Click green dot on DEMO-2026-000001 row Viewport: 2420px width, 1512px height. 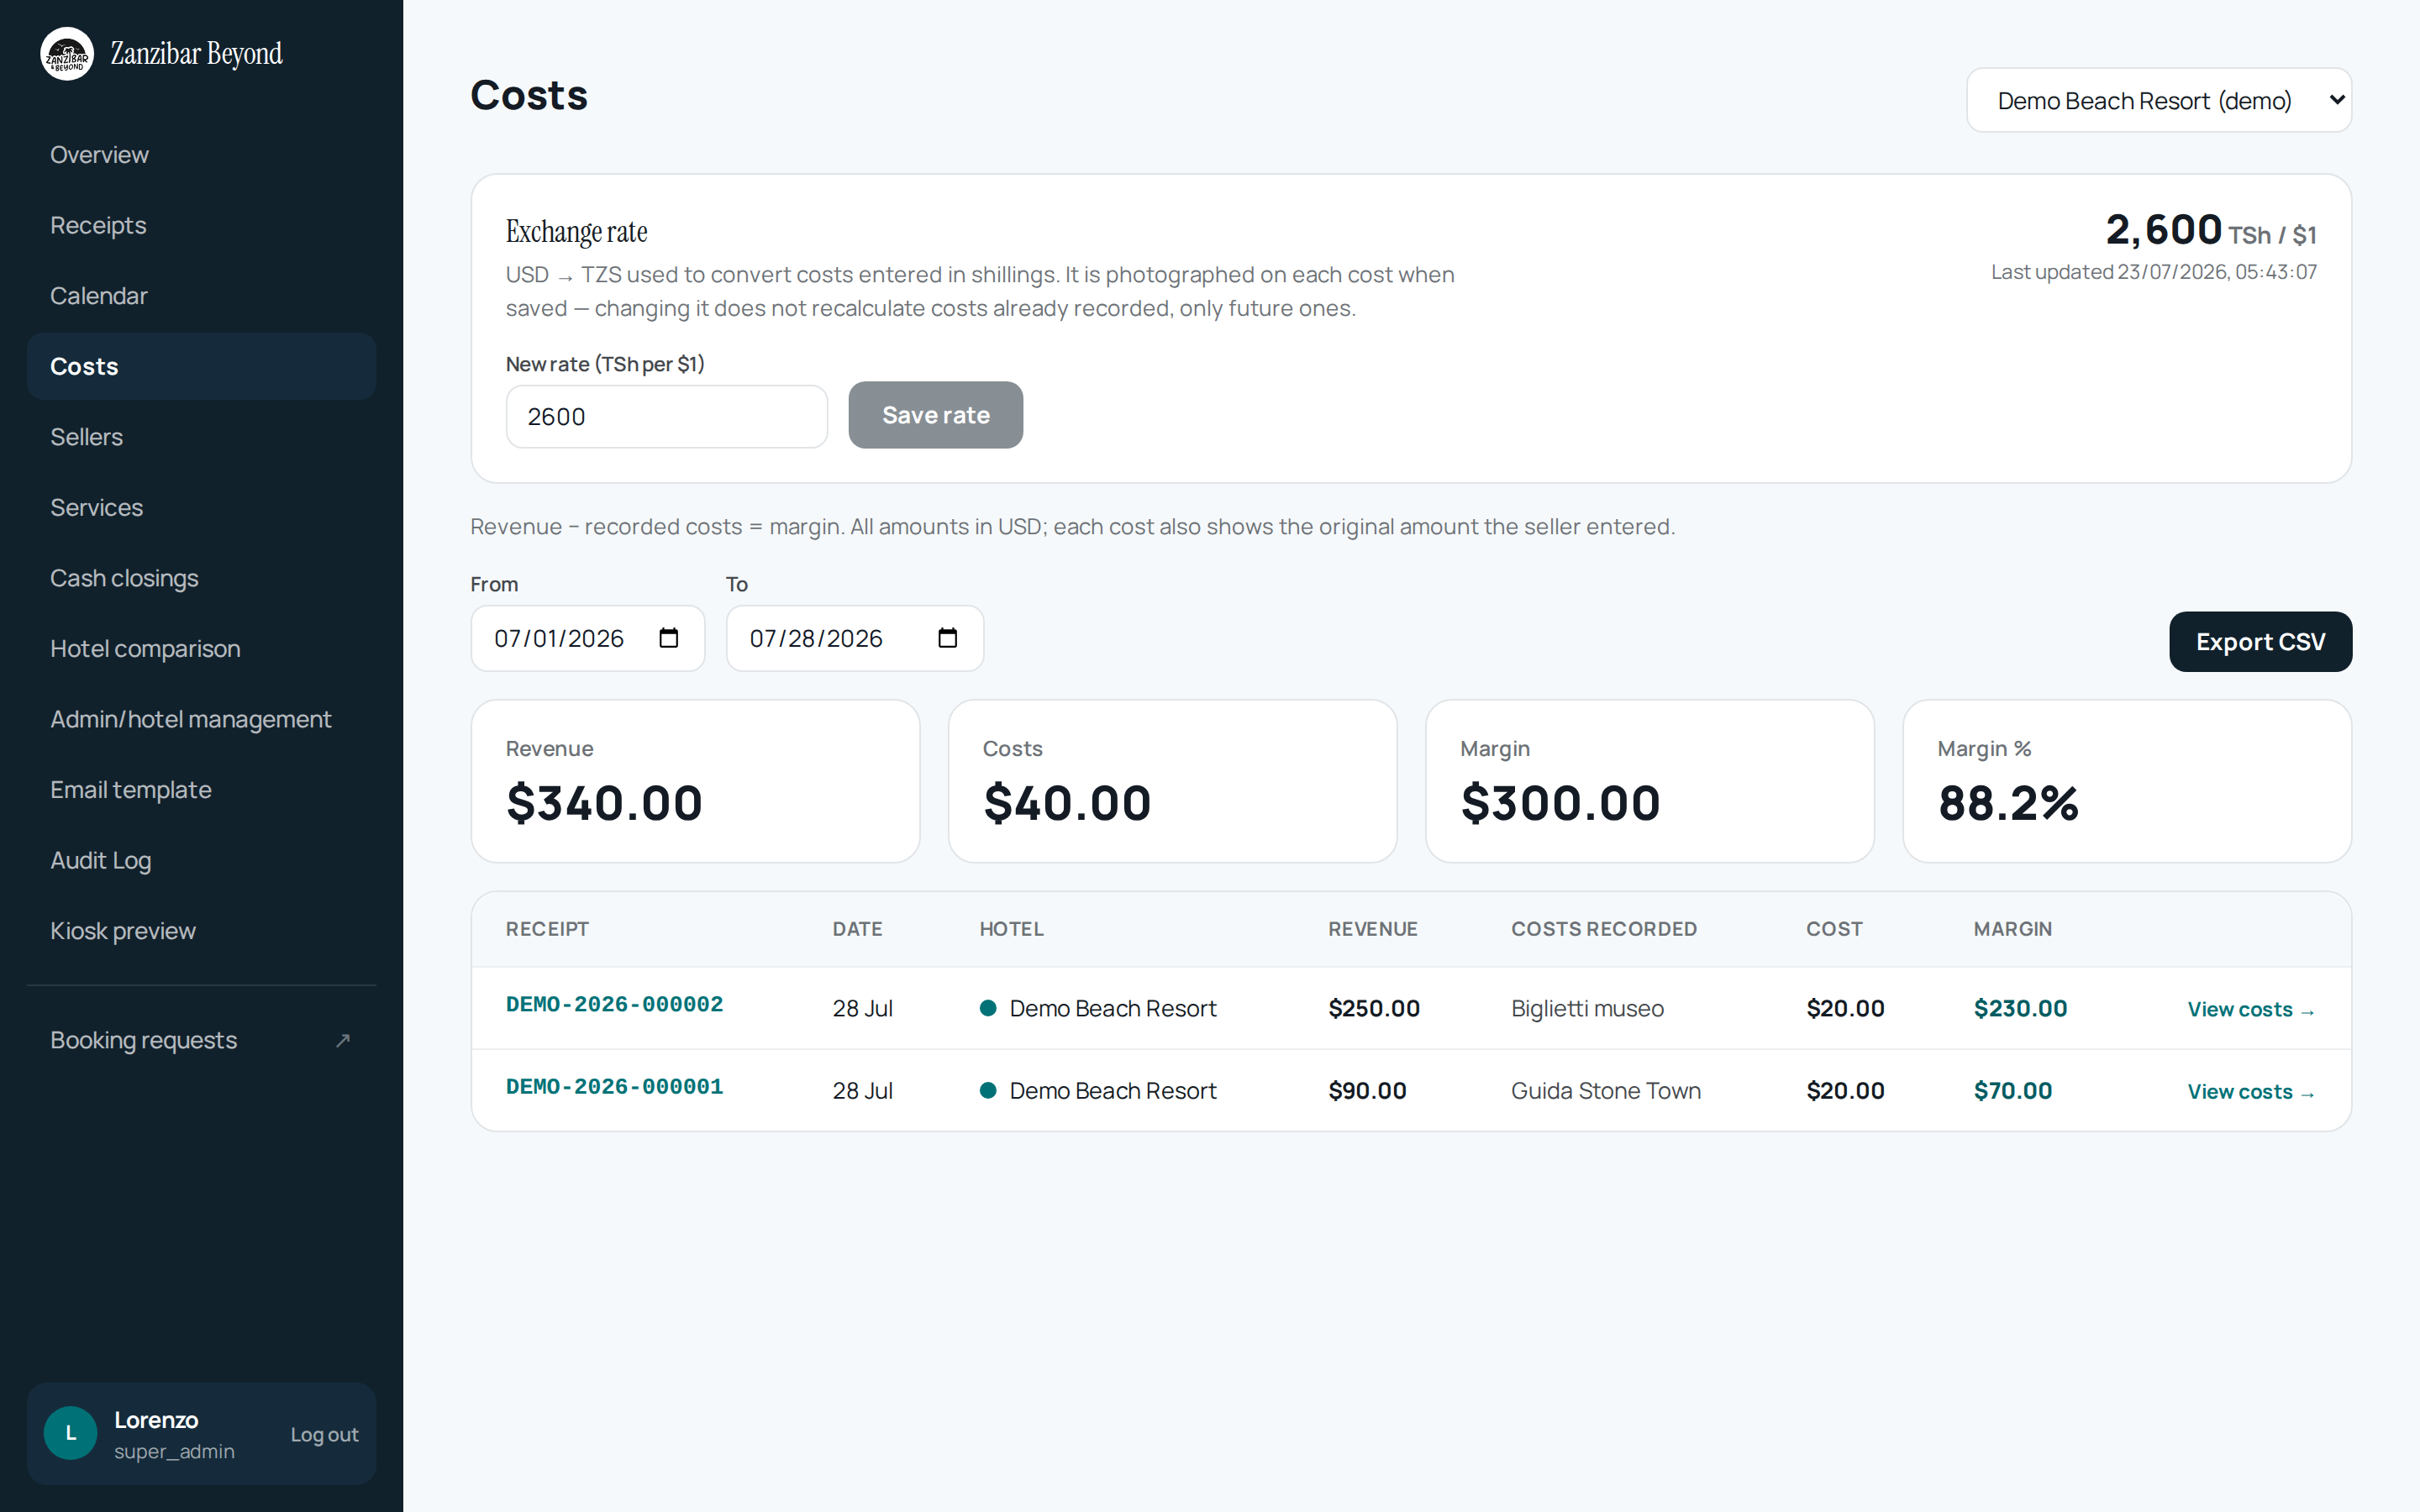[988, 1090]
